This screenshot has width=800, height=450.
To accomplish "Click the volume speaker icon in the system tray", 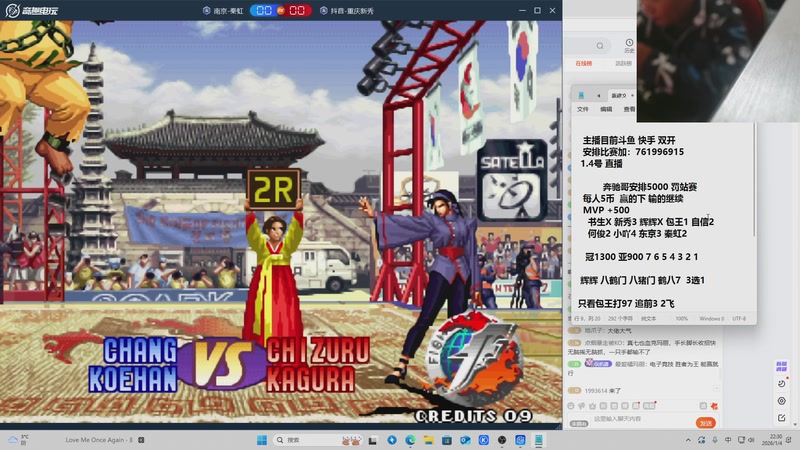I will pyautogui.click(x=751, y=440).
